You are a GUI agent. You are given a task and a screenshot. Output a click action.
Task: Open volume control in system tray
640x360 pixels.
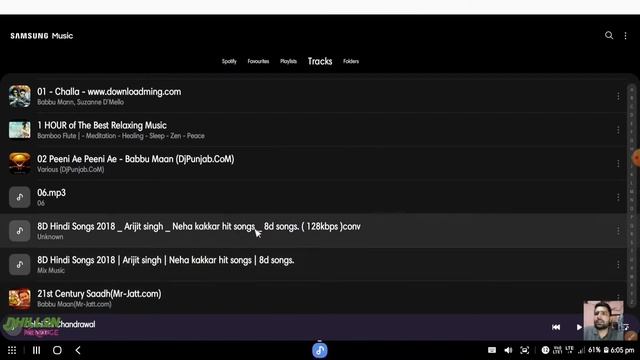[x=508, y=350]
